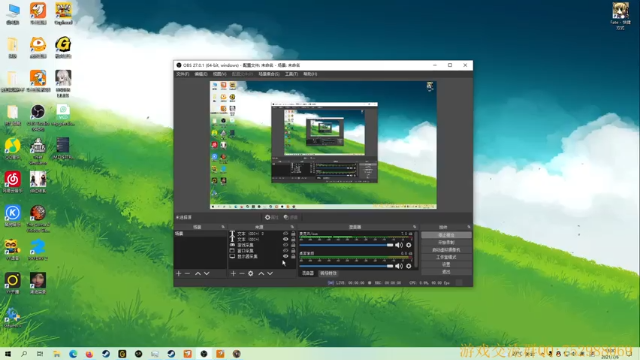Open Mic/Aux audio settings gear
Viewport: 640px width, 360px height.
coord(409,245)
